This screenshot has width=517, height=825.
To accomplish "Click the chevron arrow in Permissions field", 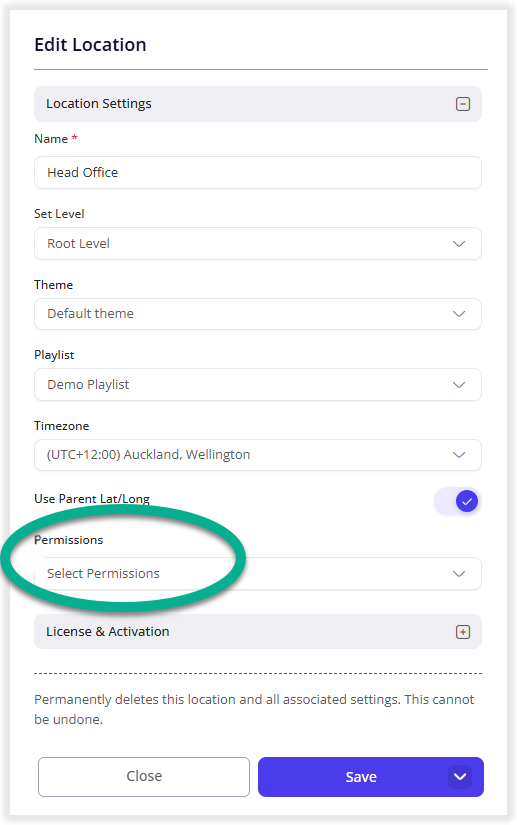I will tap(459, 574).
